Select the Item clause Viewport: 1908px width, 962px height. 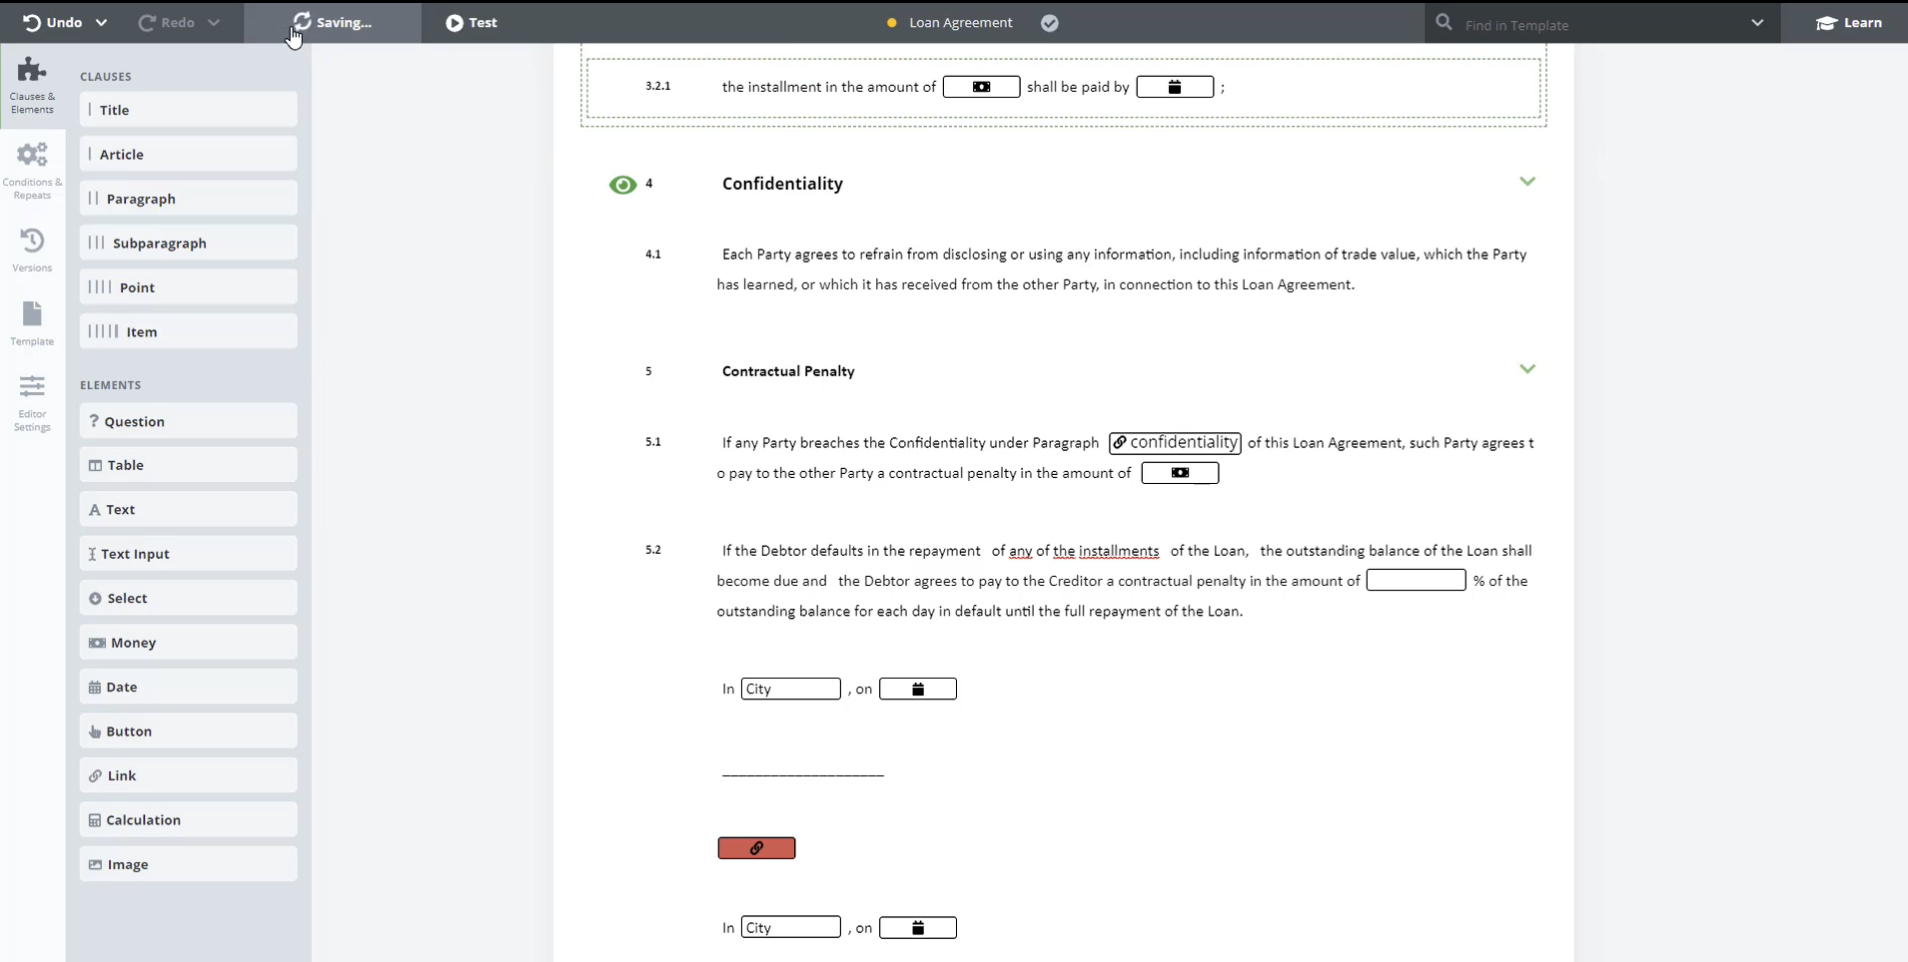click(188, 331)
